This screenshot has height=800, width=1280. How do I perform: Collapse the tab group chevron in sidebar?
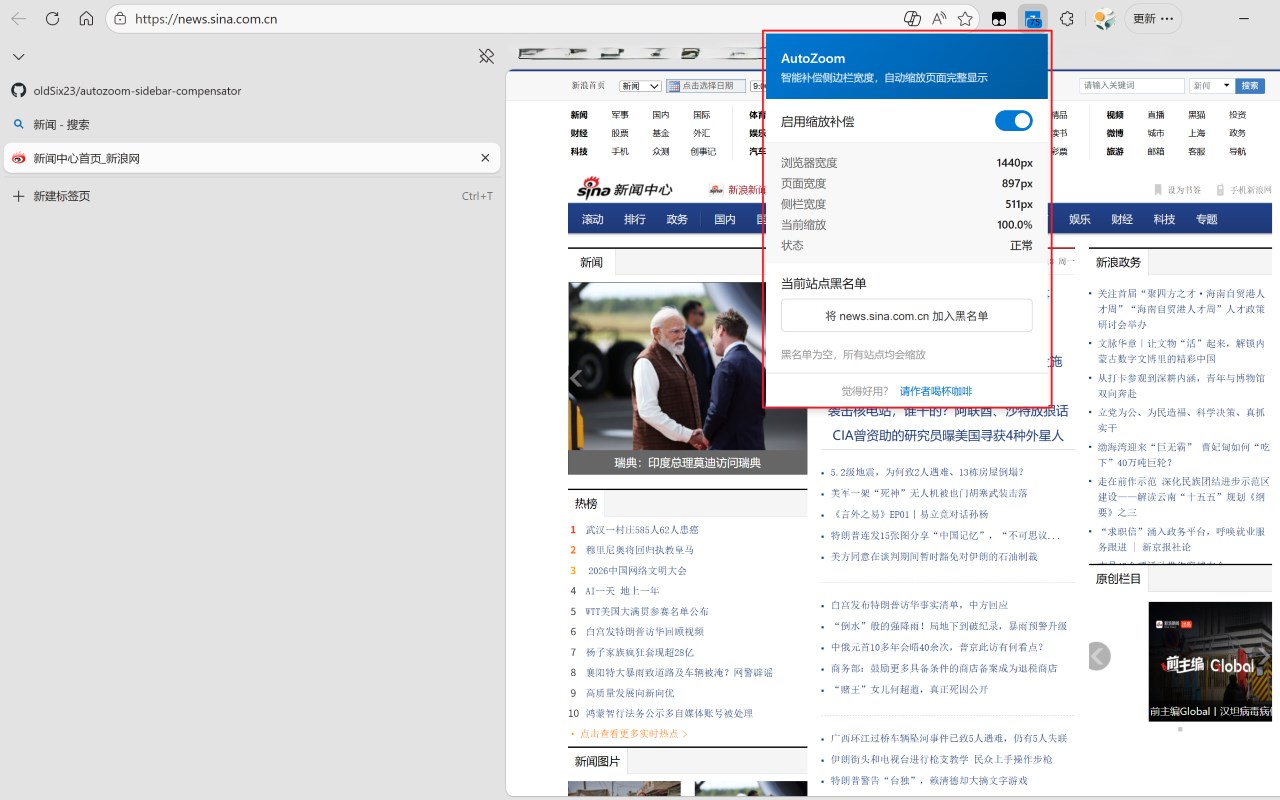(18, 57)
